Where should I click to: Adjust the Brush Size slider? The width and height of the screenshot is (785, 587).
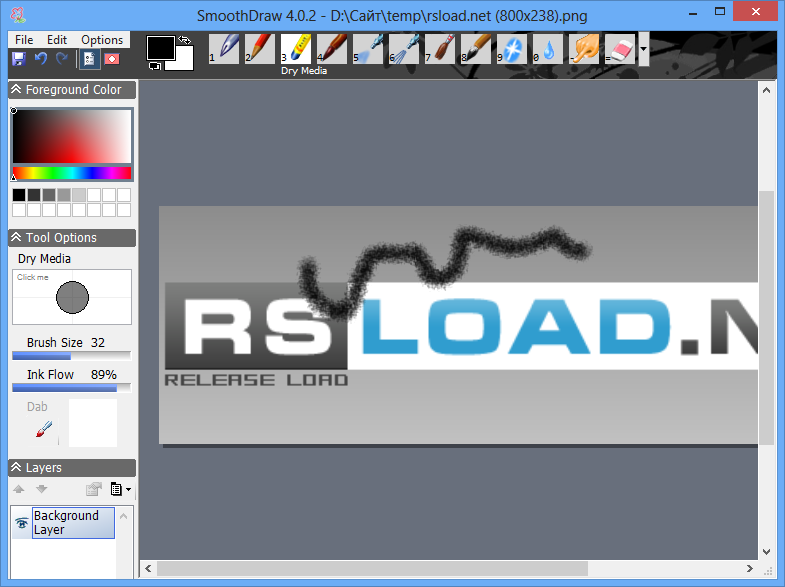pos(72,356)
